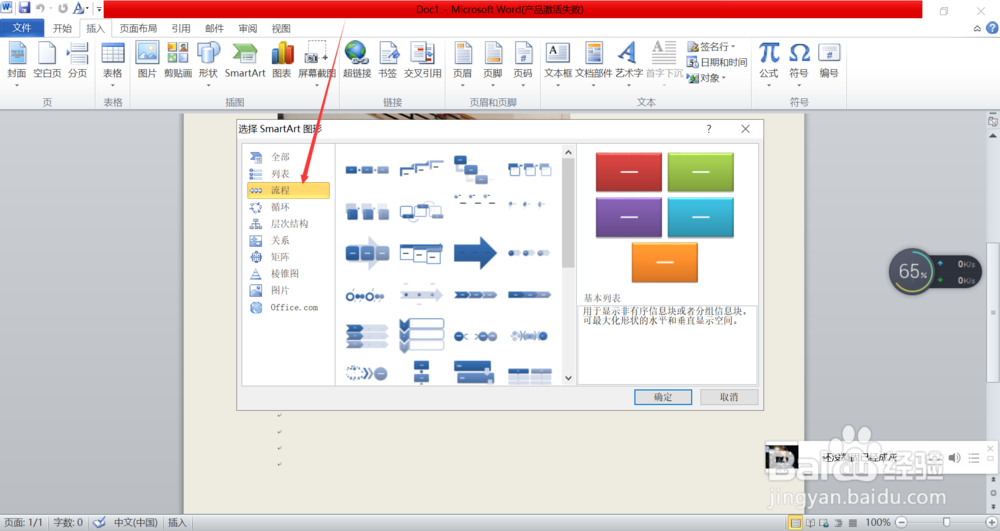Insert a blank page (空白页)
The width and height of the screenshot is (1000, 531).
pos(47,61)
